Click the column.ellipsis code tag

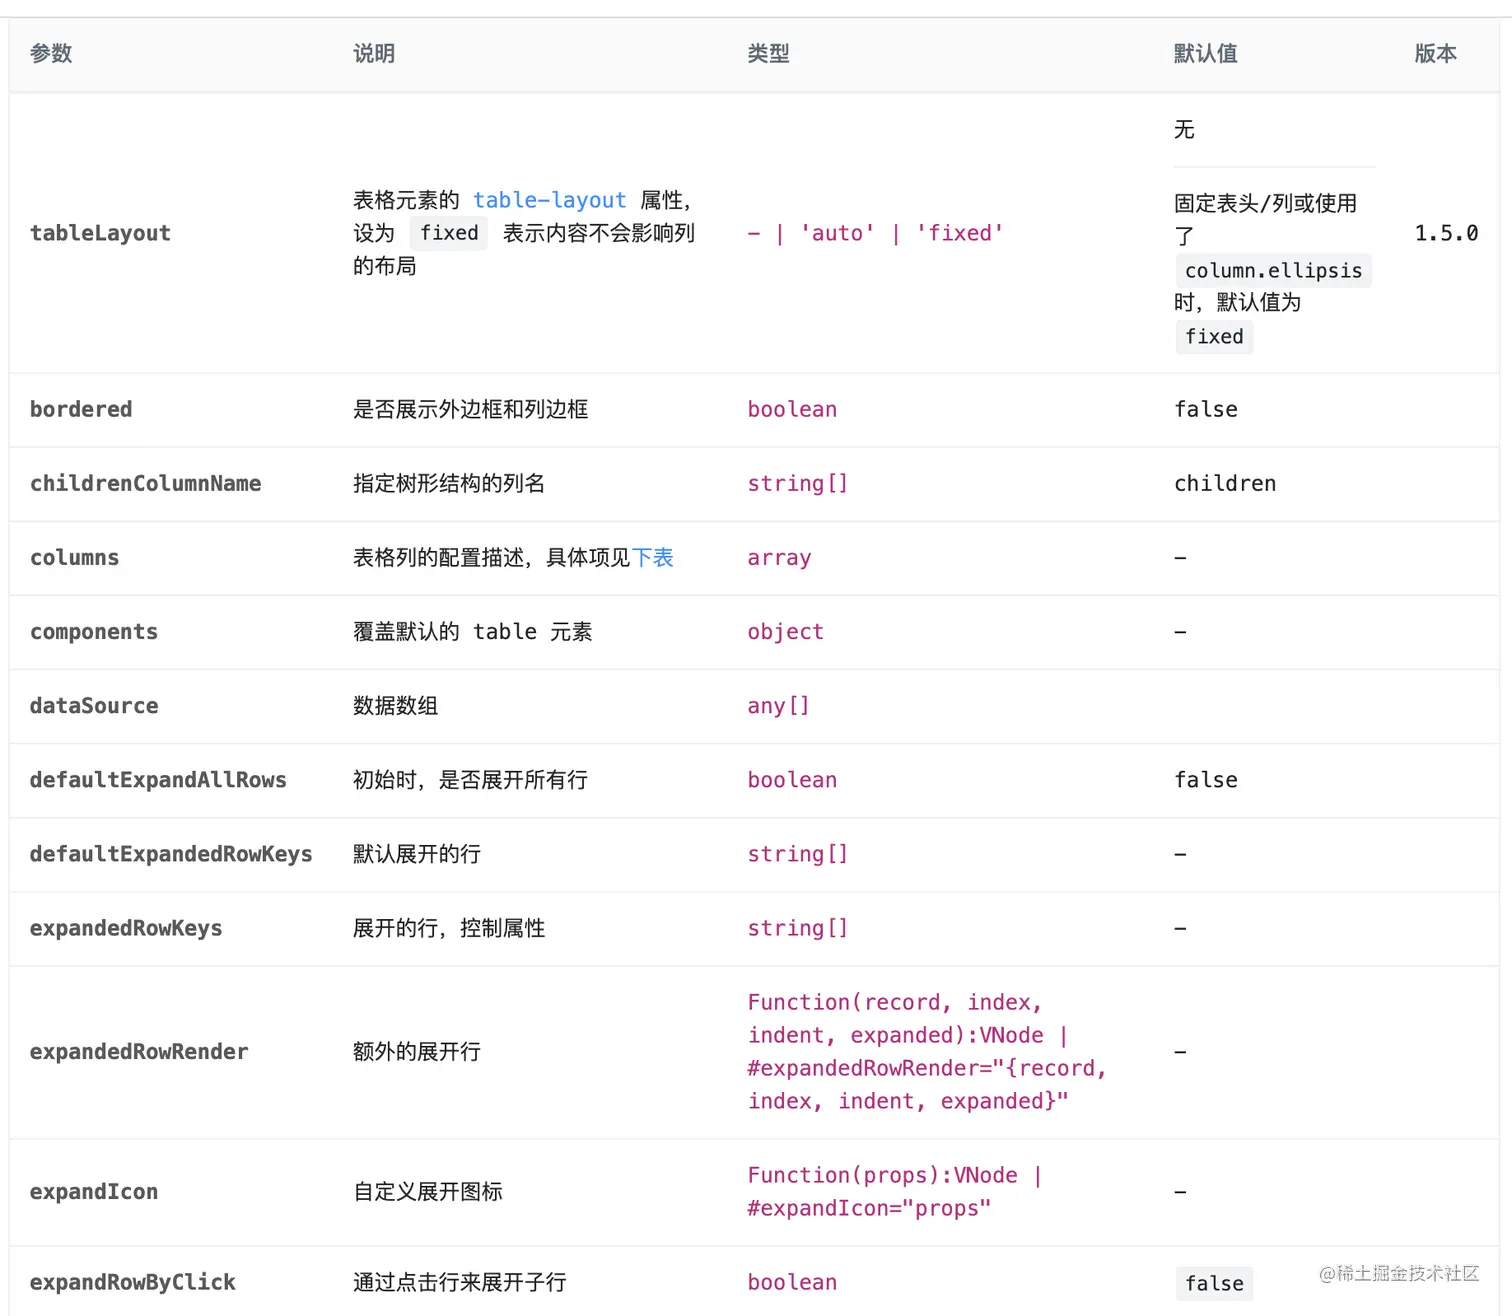[x=1273, y=271]
